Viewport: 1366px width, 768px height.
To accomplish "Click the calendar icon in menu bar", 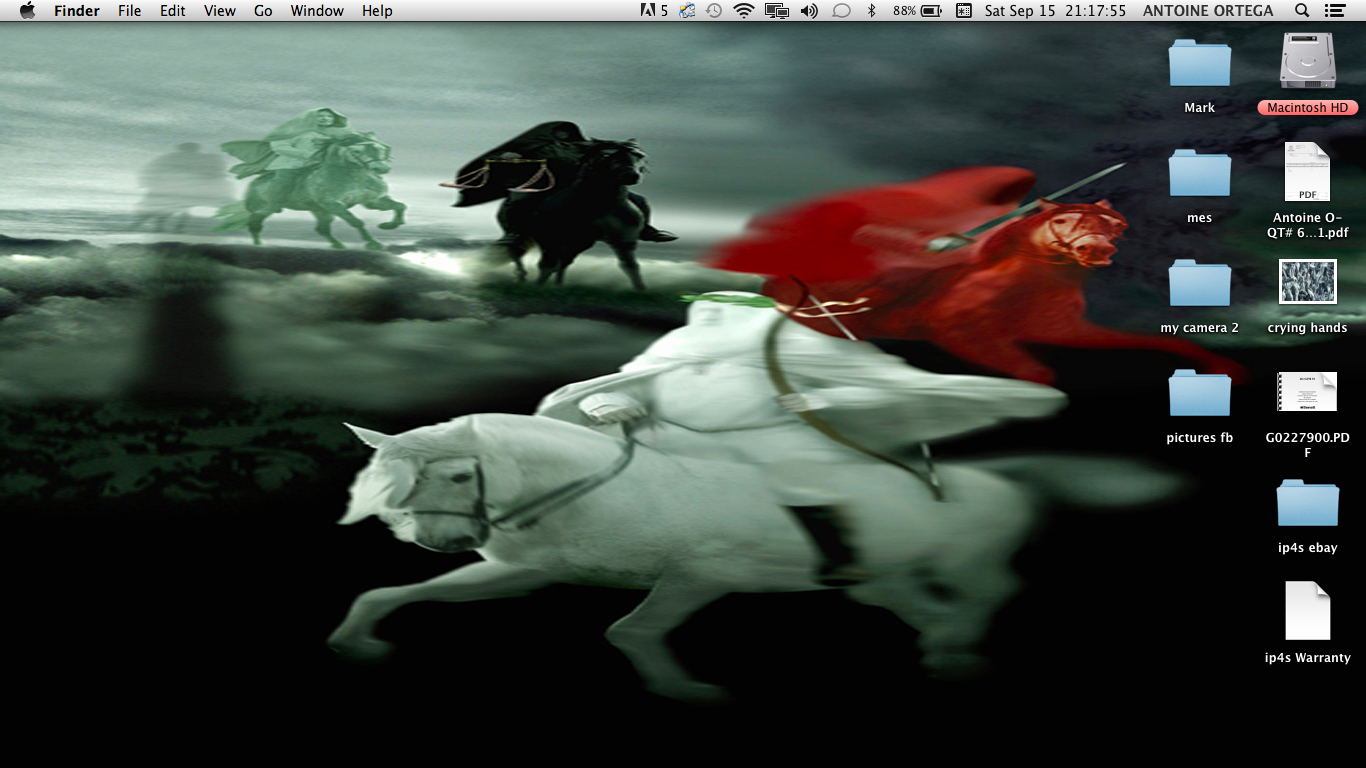I will (964, 11).
